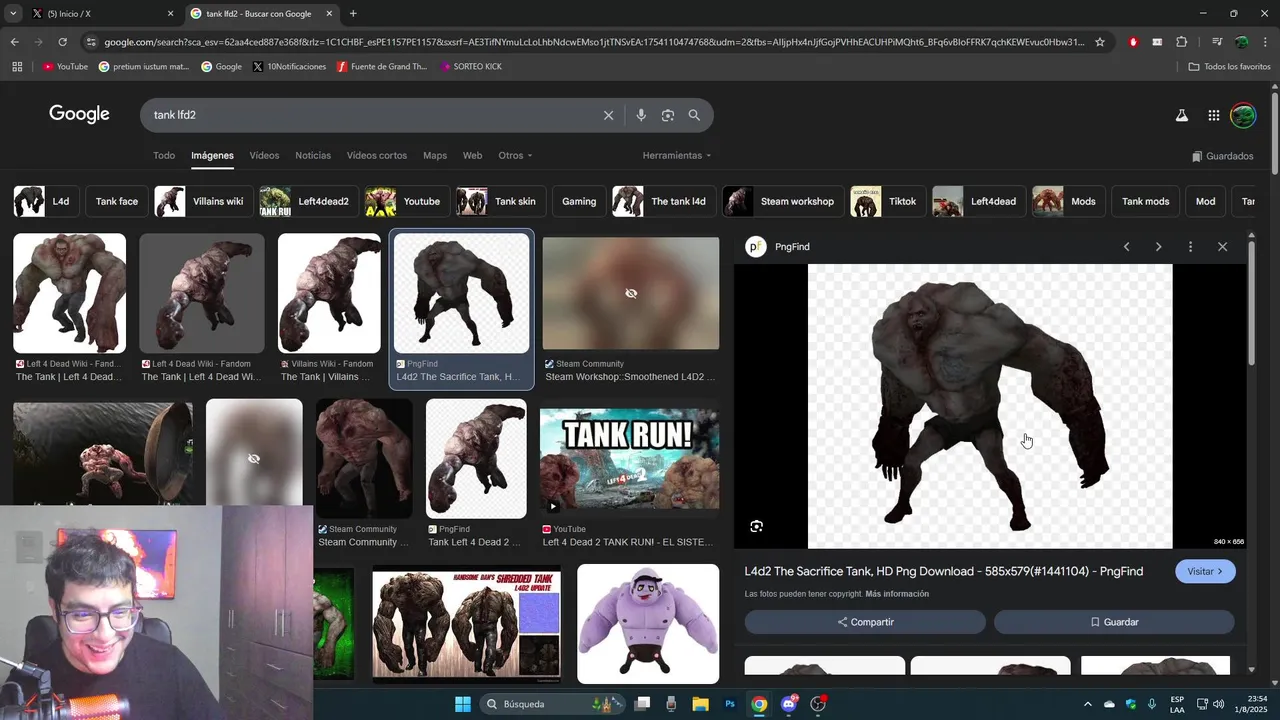Open the Windows Start menu
1280x720 pixels.
(463, 704)
